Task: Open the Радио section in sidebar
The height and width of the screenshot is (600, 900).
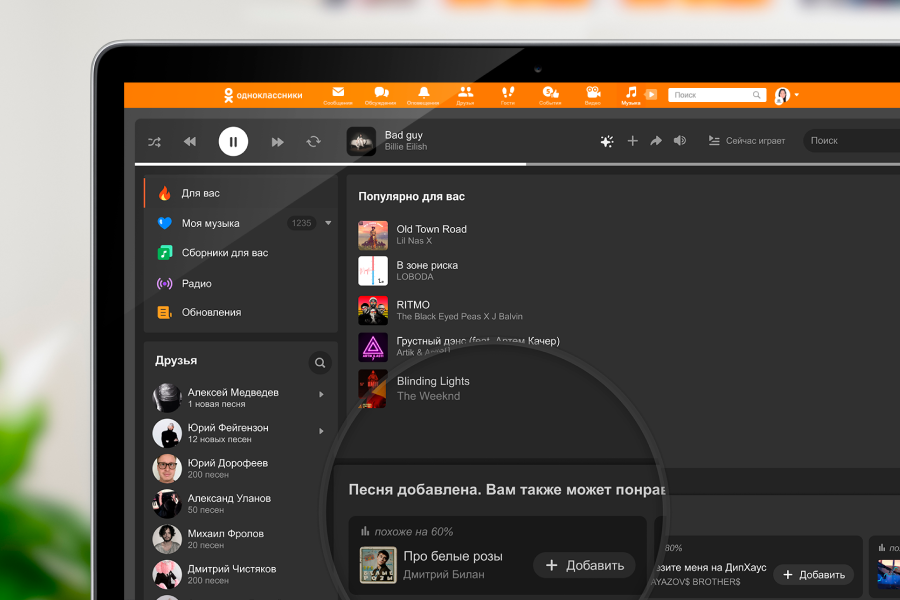Action: [x=196, y=283]
